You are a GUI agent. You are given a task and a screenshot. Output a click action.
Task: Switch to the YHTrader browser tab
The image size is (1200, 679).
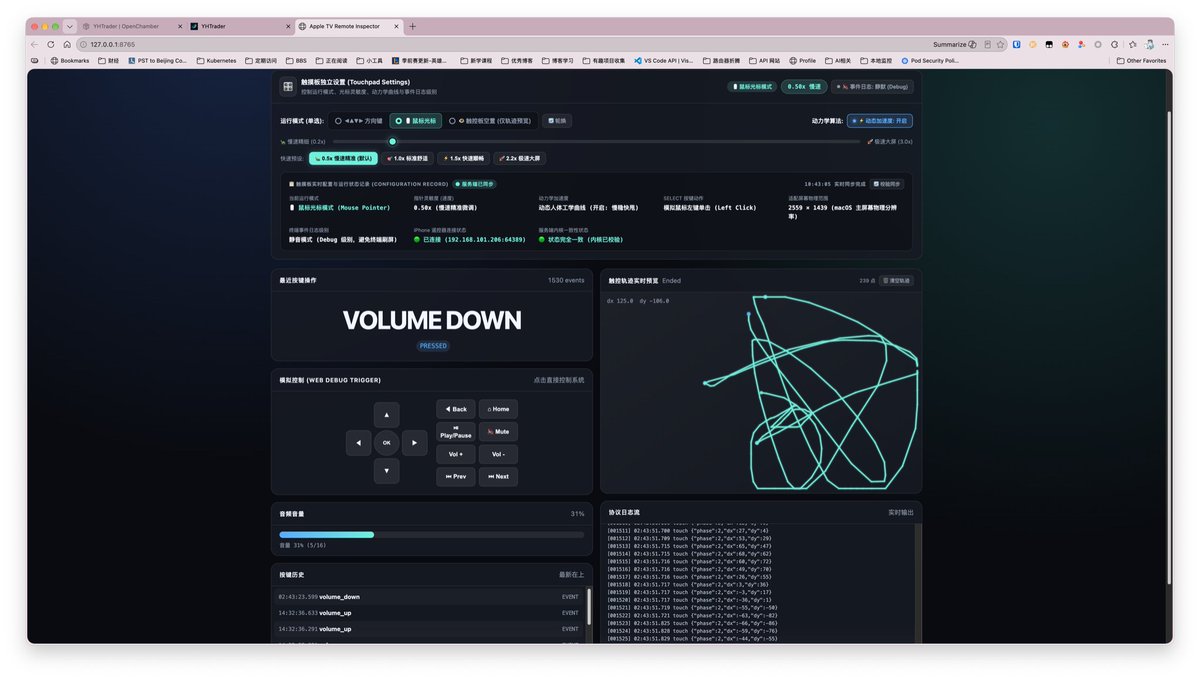pyautogui.click(x=241, y=26)
